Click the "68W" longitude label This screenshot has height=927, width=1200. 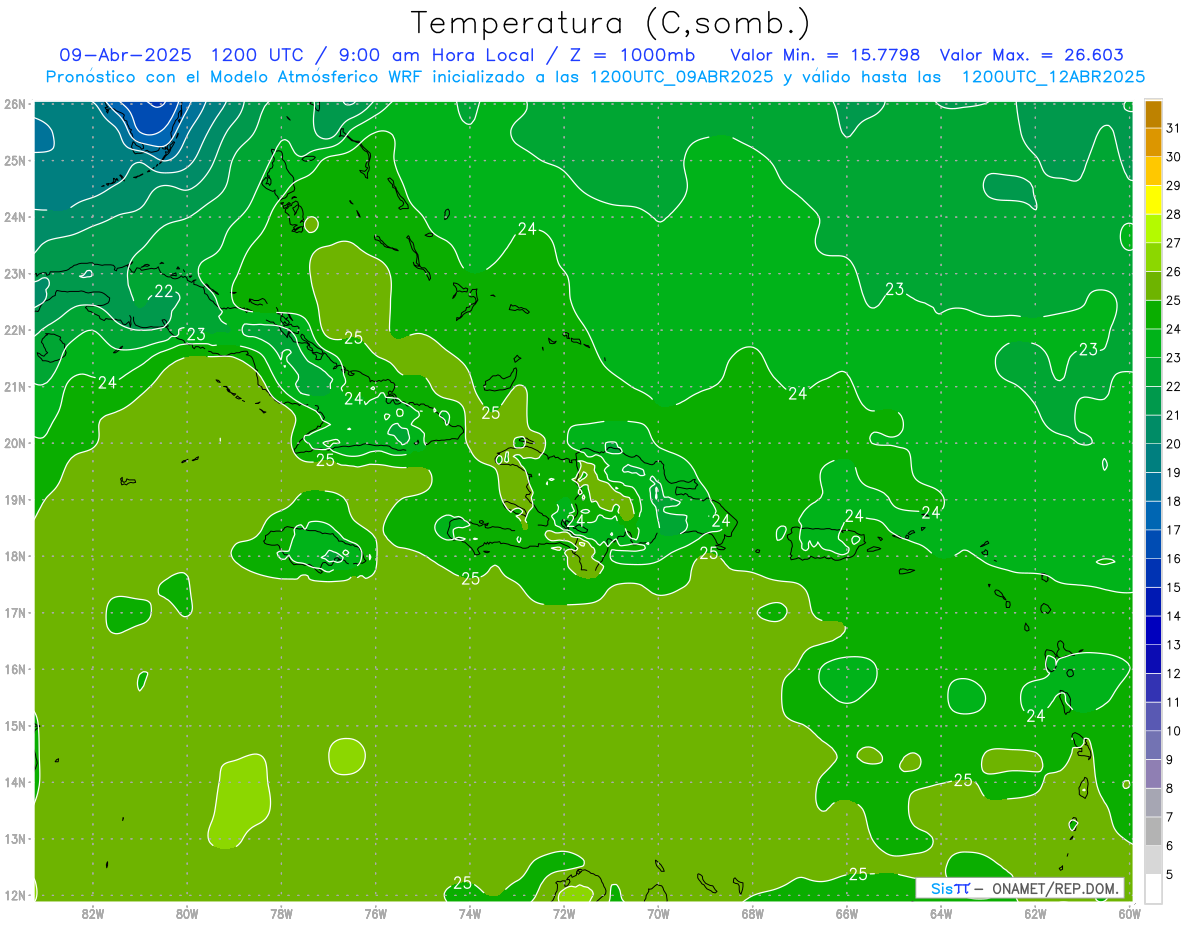point(753,913)
